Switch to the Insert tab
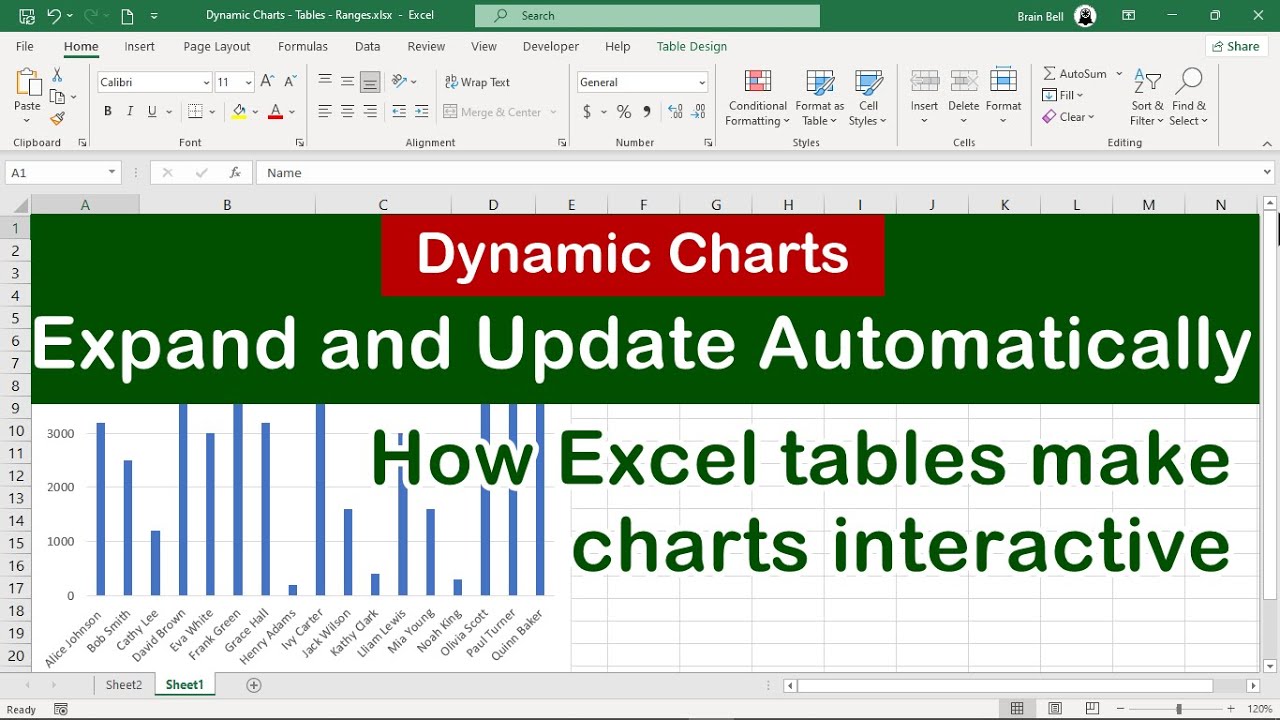The height and width of the screenshot is (720, 1280). (139, 46)
